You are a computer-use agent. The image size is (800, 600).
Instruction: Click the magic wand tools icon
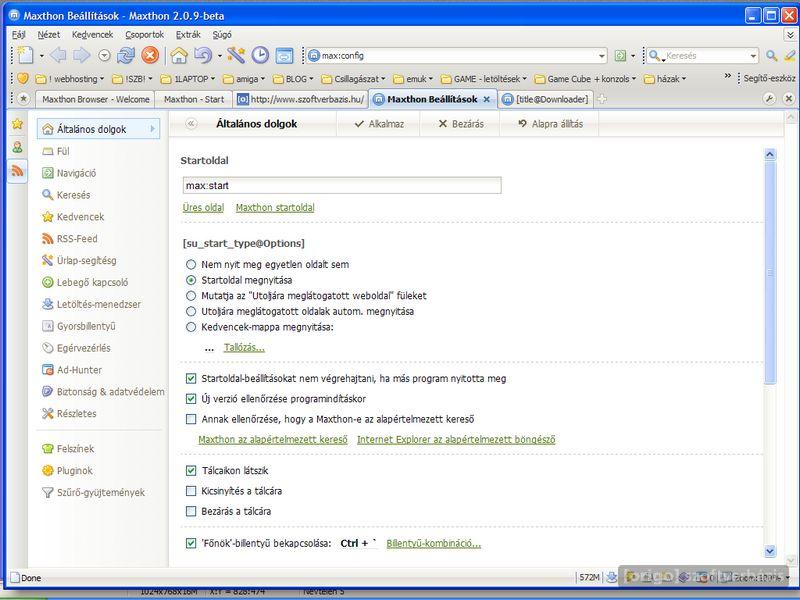(x=236, y=55)
